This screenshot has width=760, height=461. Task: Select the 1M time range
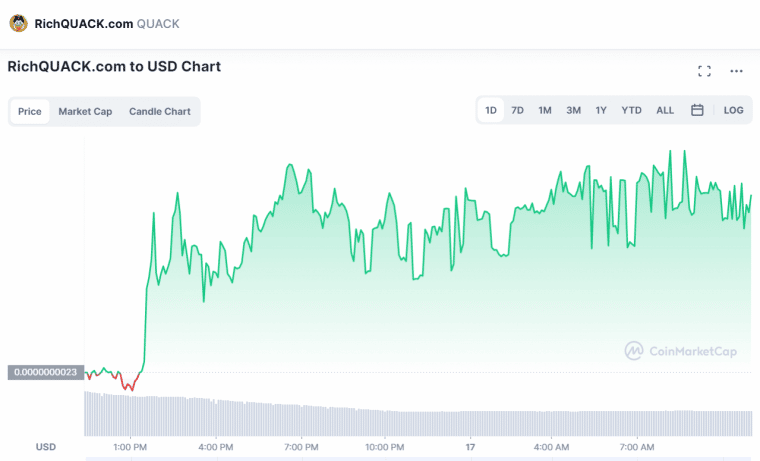pos(545,110)
